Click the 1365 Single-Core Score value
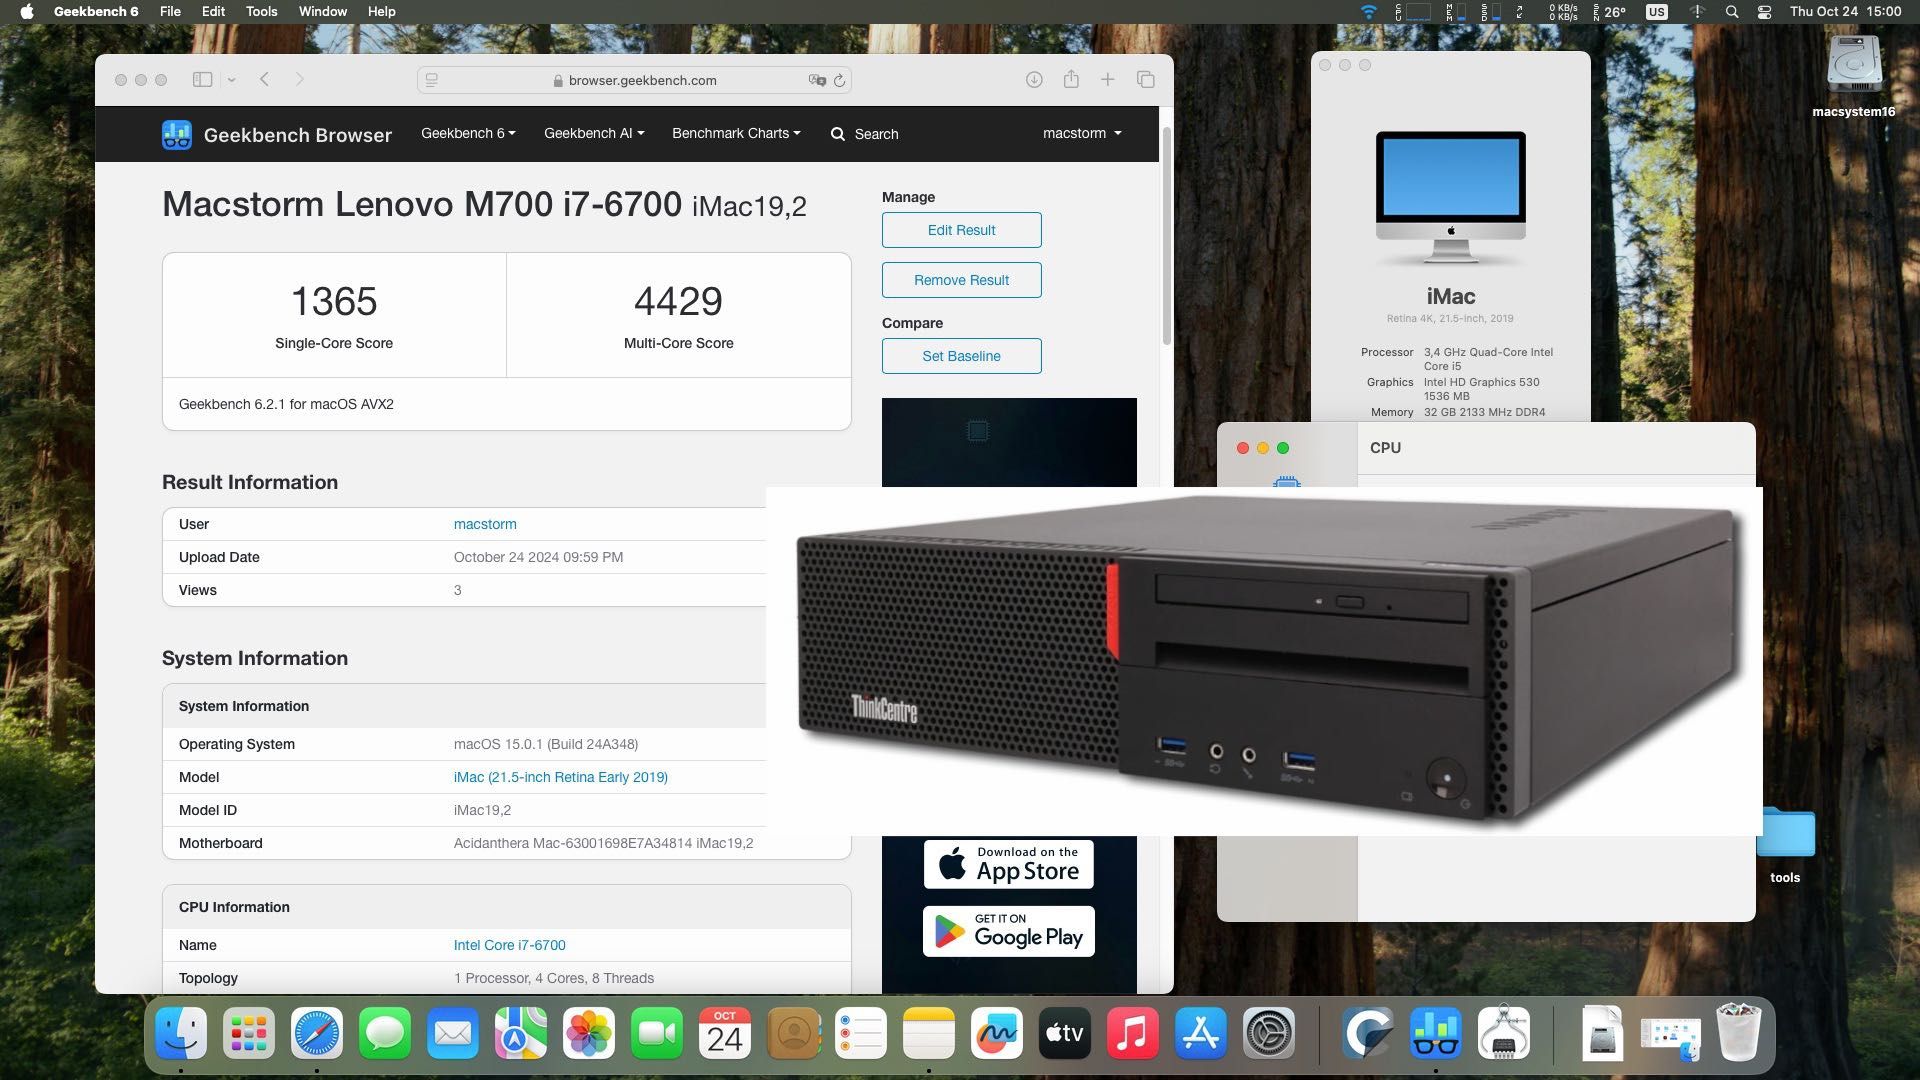This screenshot has height=1080, width=1920. 334,301
